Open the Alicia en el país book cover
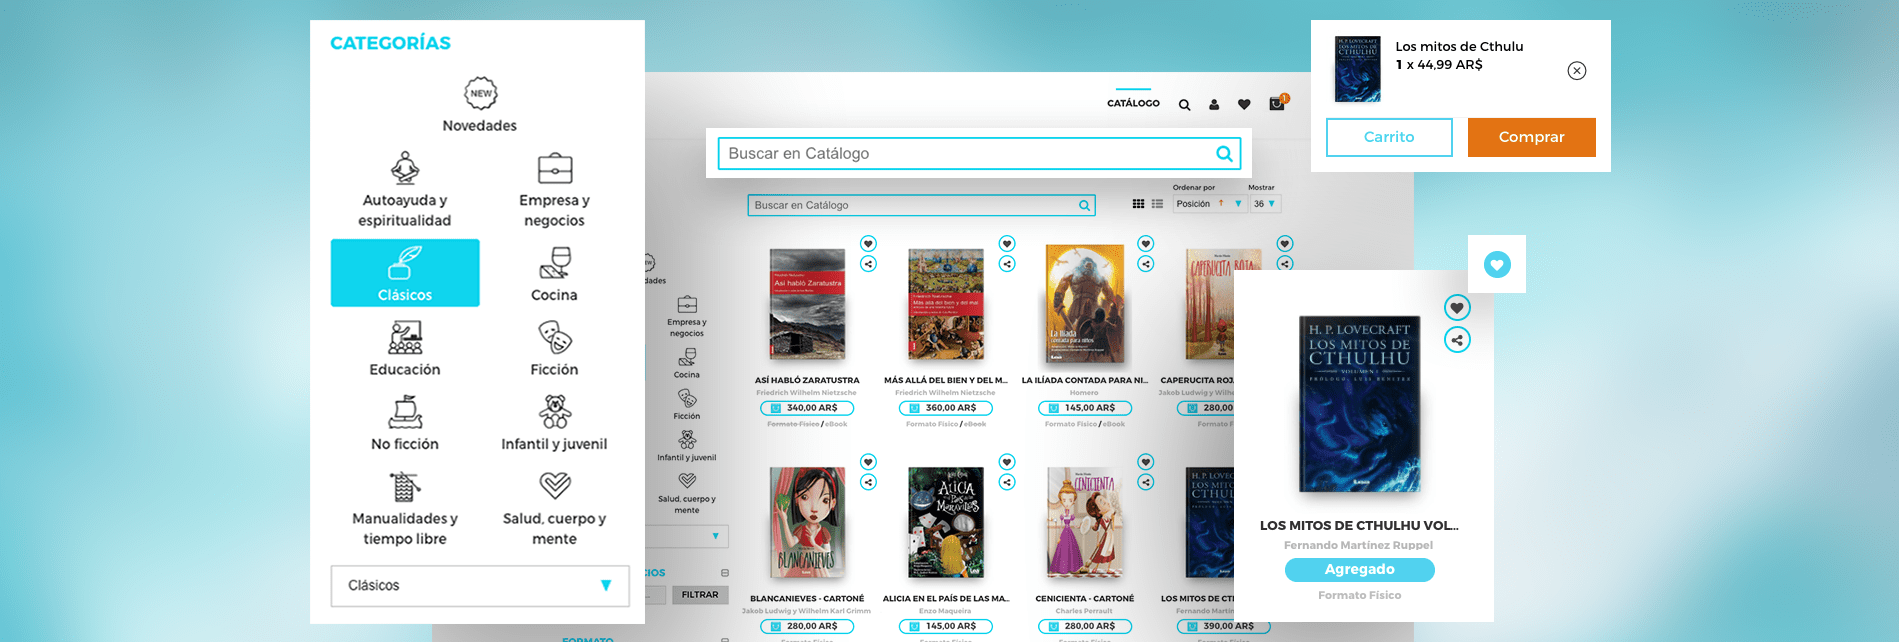1899x642 pixels. [x=946, y=523]
